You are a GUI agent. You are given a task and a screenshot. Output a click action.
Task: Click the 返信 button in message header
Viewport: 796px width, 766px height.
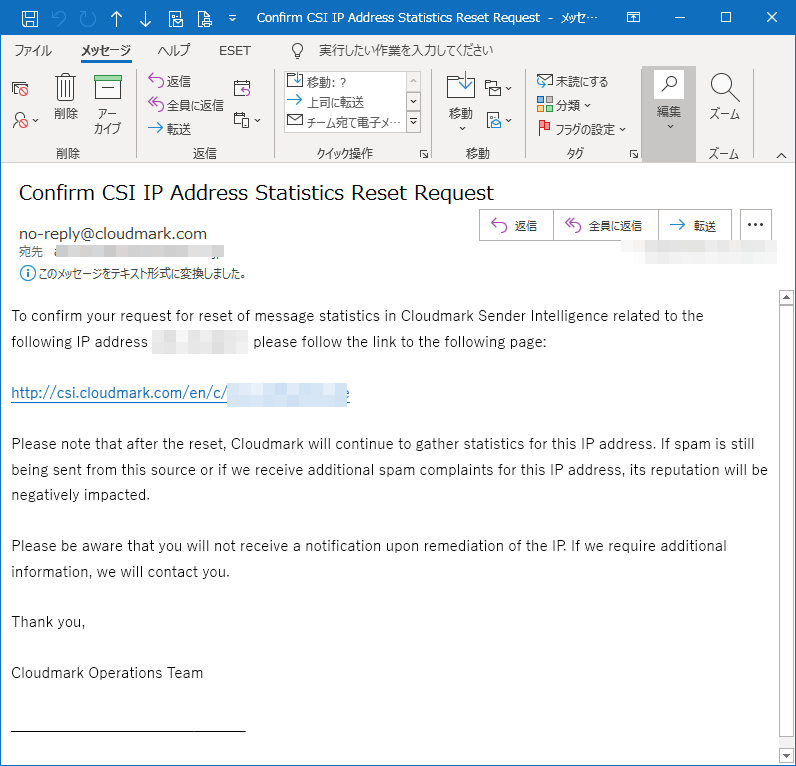(x=516, y=225)
